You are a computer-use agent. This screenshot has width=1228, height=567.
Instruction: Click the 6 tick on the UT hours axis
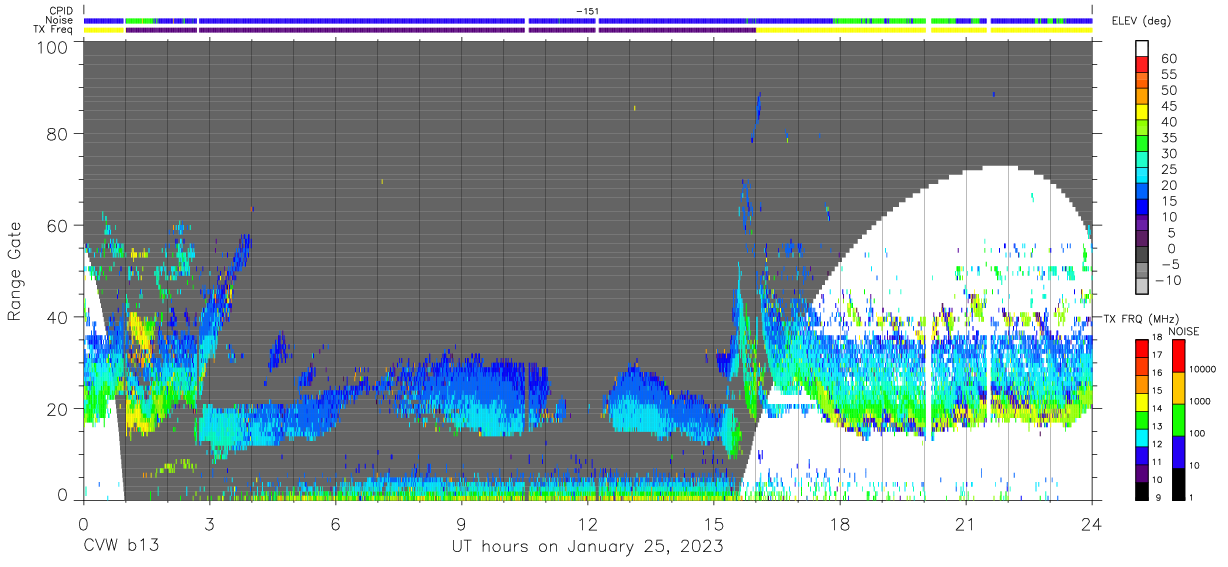336,523
